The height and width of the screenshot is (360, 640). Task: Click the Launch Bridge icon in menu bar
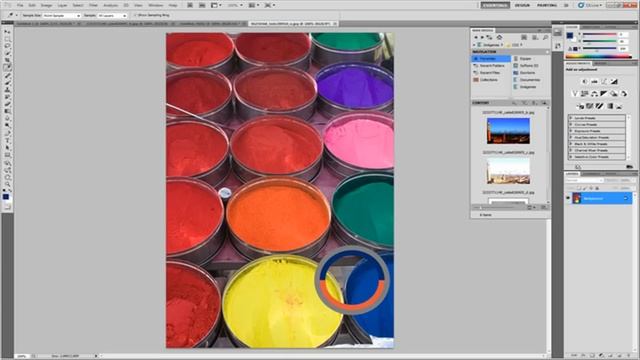tap(190, 5)
